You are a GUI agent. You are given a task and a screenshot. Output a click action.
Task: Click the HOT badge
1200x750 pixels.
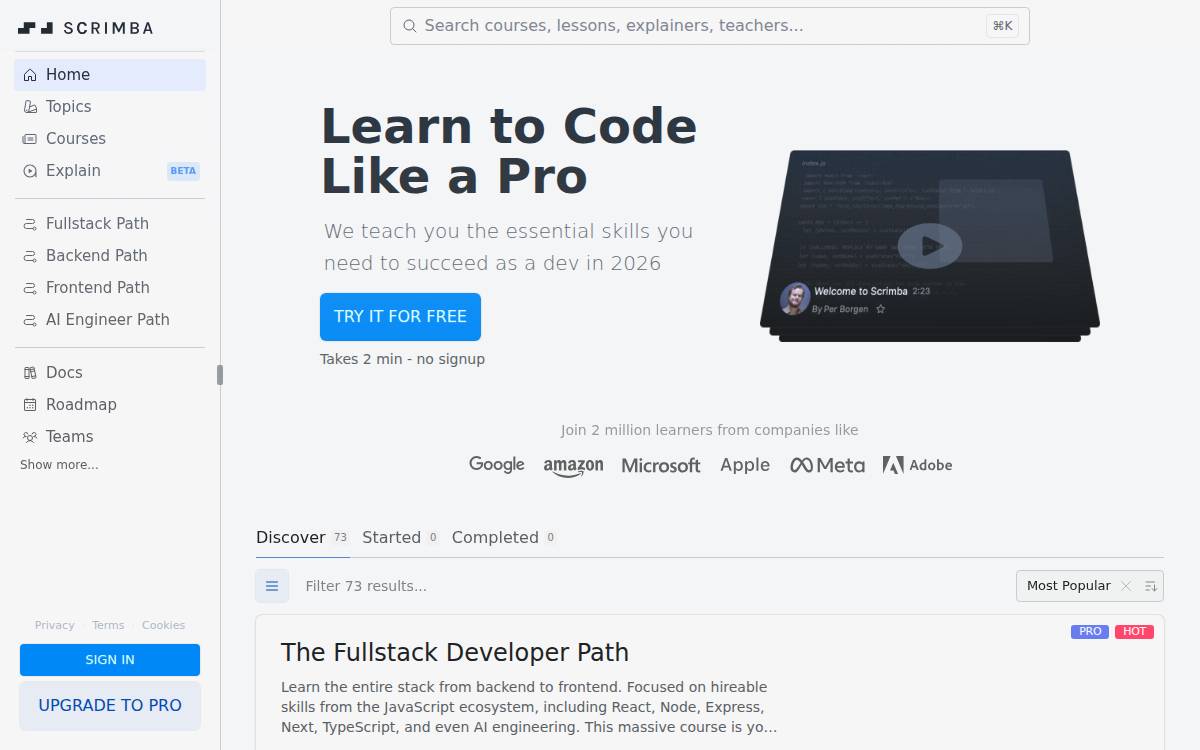[1134, 632]
